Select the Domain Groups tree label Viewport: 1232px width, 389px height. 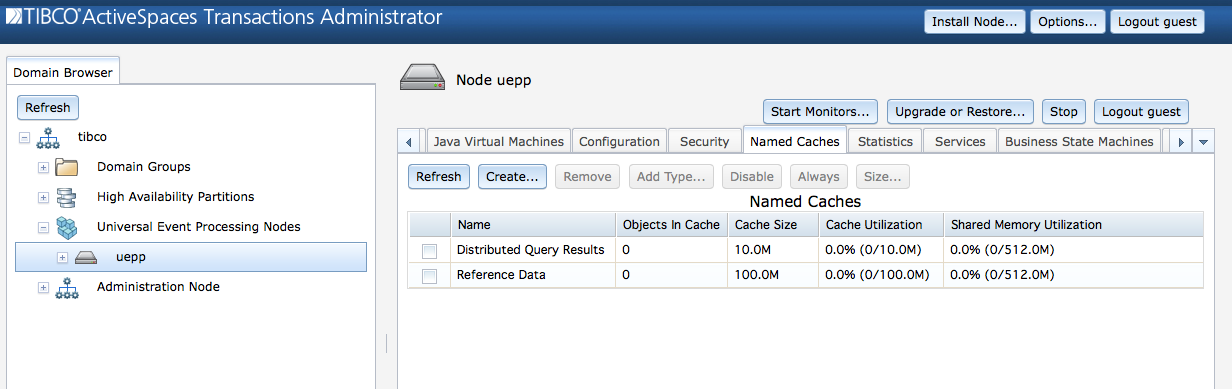coord(144,167)
